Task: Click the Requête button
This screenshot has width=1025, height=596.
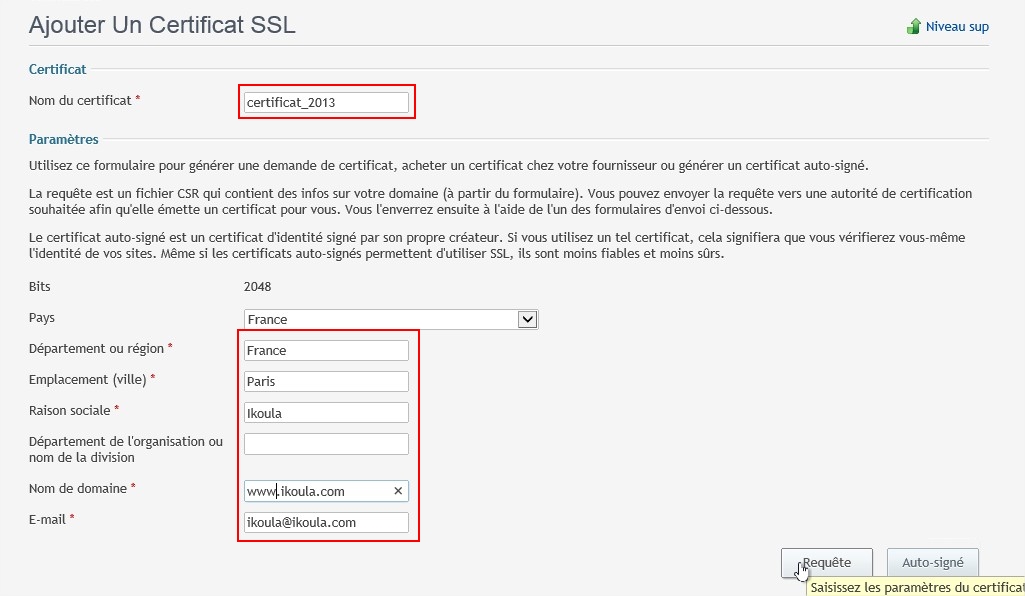Action: click(x=826, y=563)
